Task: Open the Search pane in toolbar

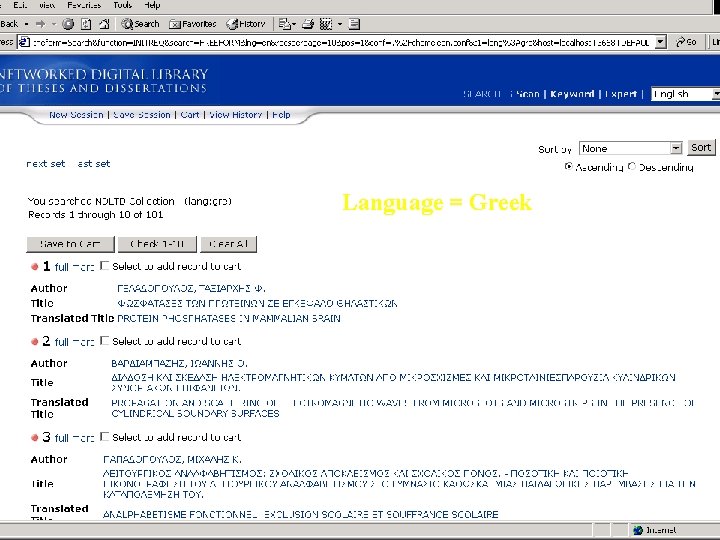Action: 140,24
